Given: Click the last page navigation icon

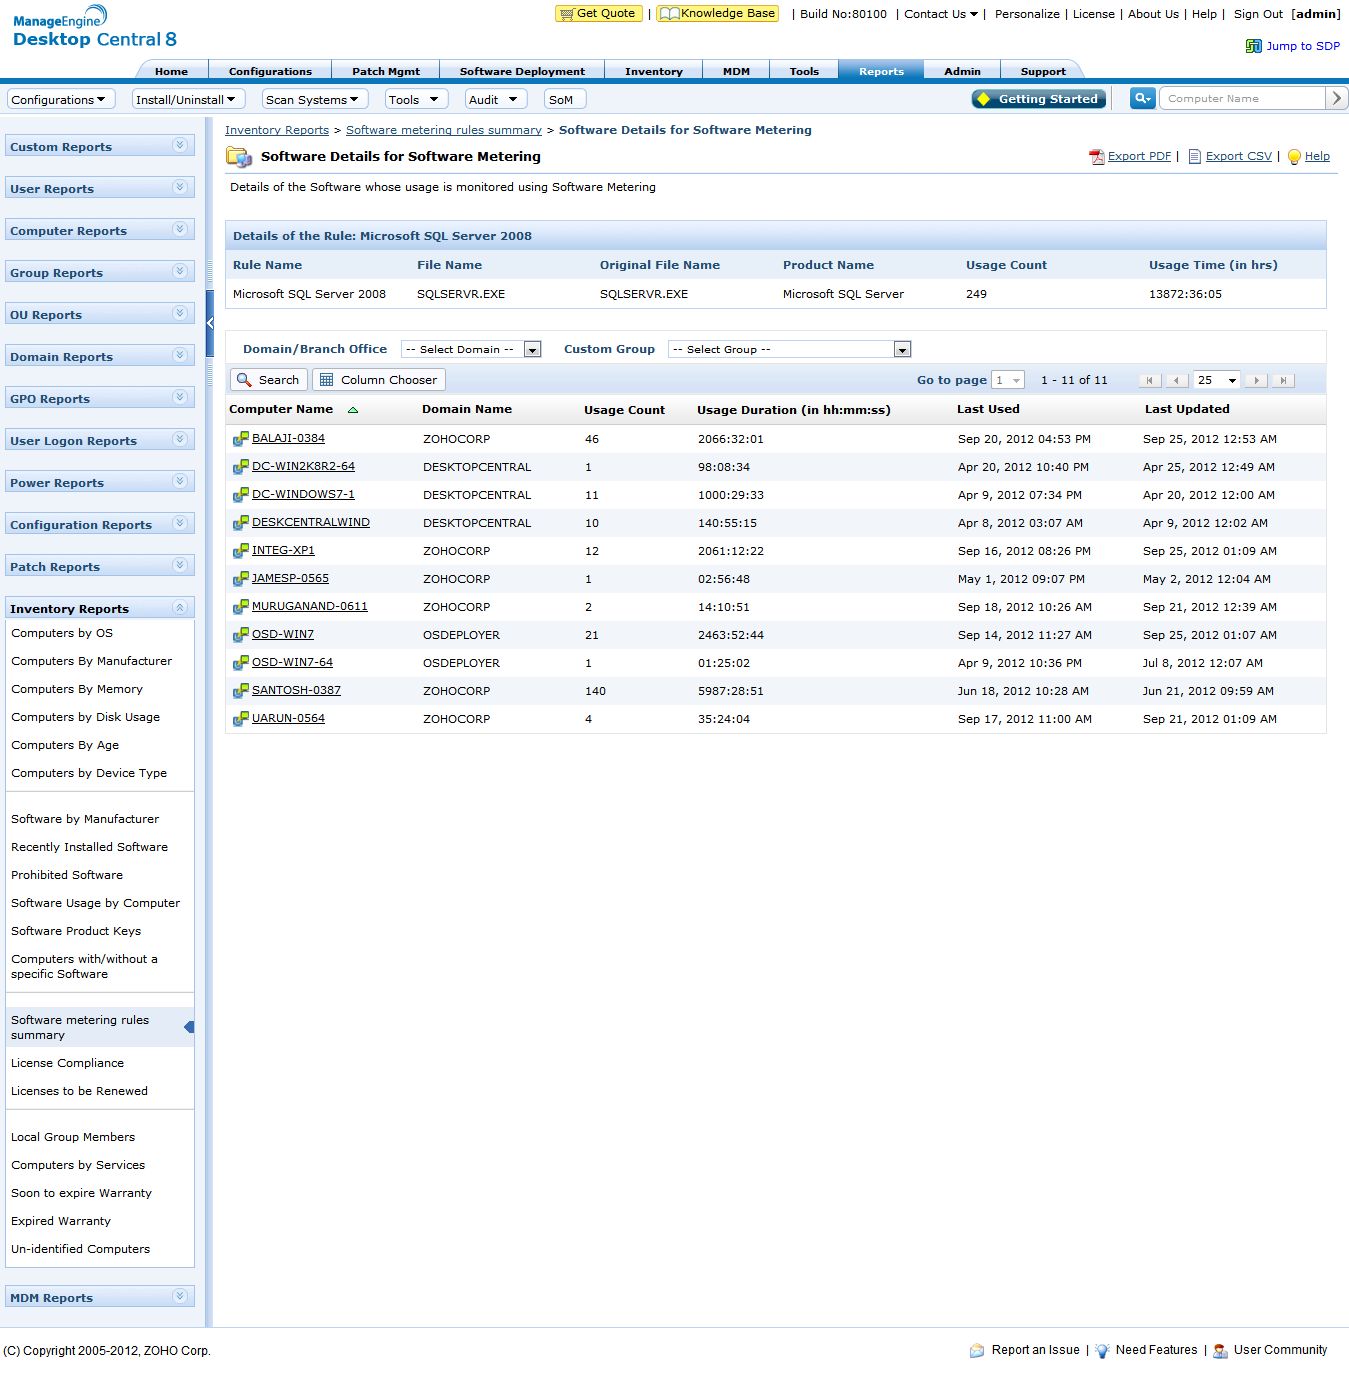Looking at the screenshot, I should [1284, 380].
